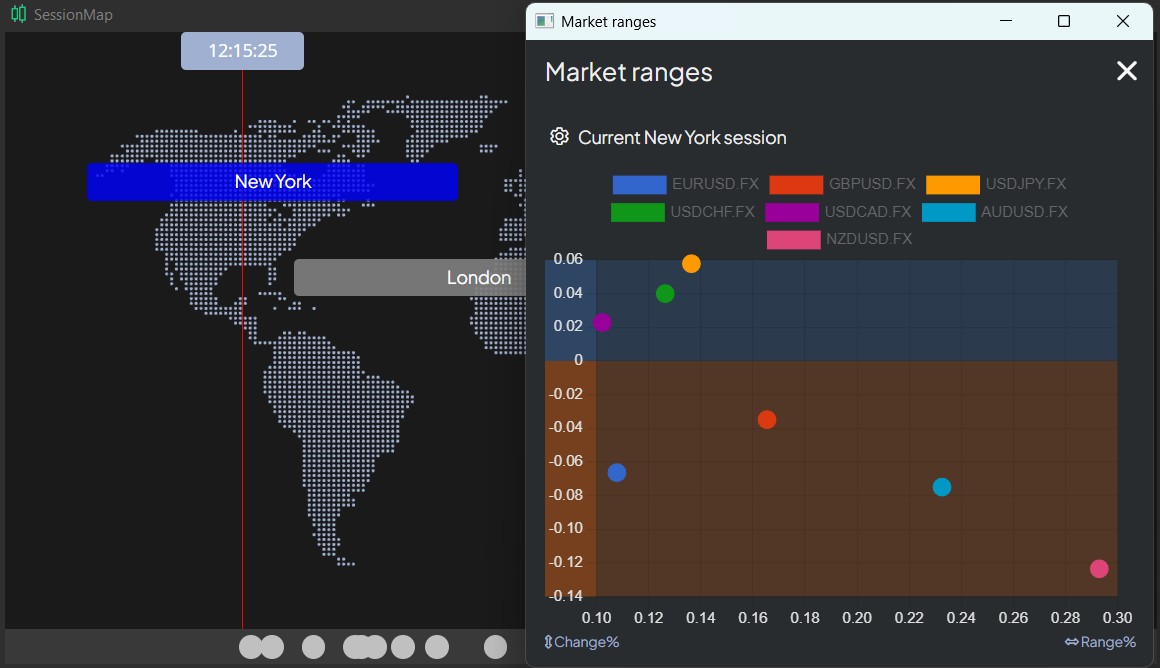Screen dimensions: 1160x668
Task: Select the pink NZDUSD data point
Action: pos(1099,569)
